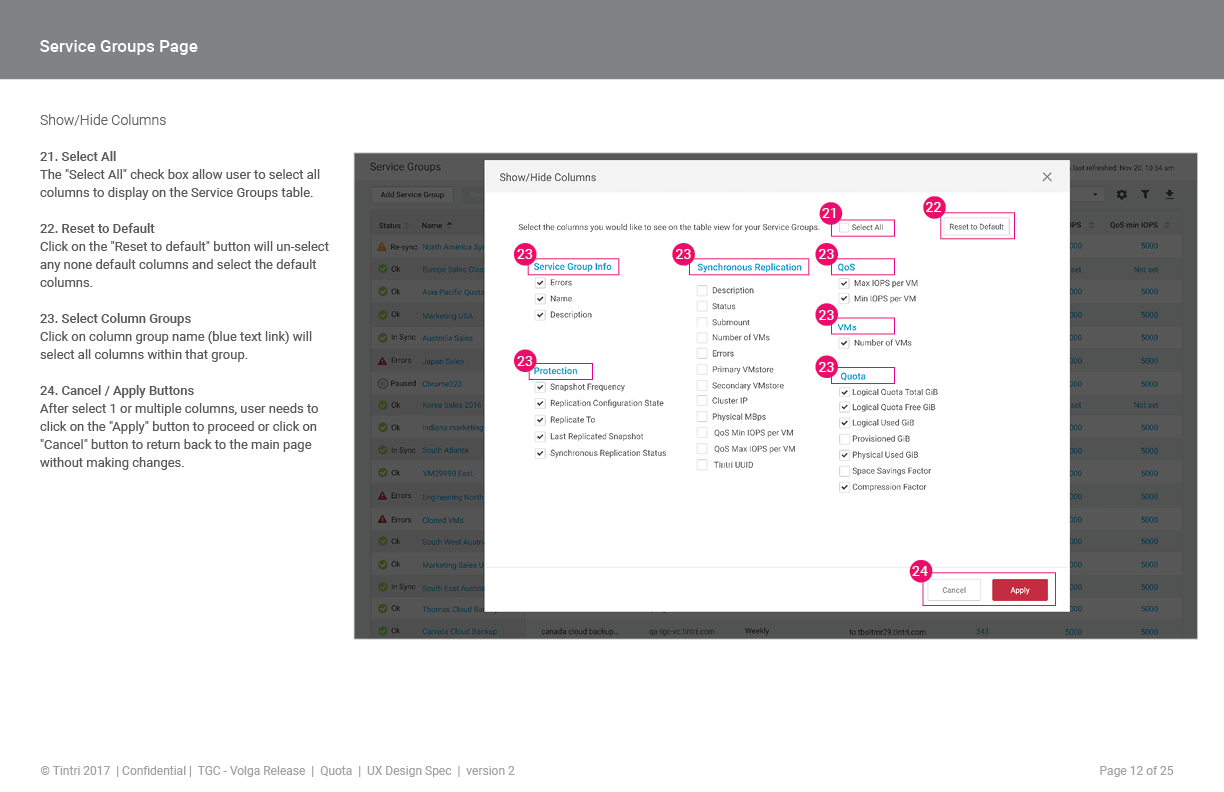Screen dimensions: 1224x792
Task: Click the Errors icon on Engineering North row
Action: (x=382, y=496)
